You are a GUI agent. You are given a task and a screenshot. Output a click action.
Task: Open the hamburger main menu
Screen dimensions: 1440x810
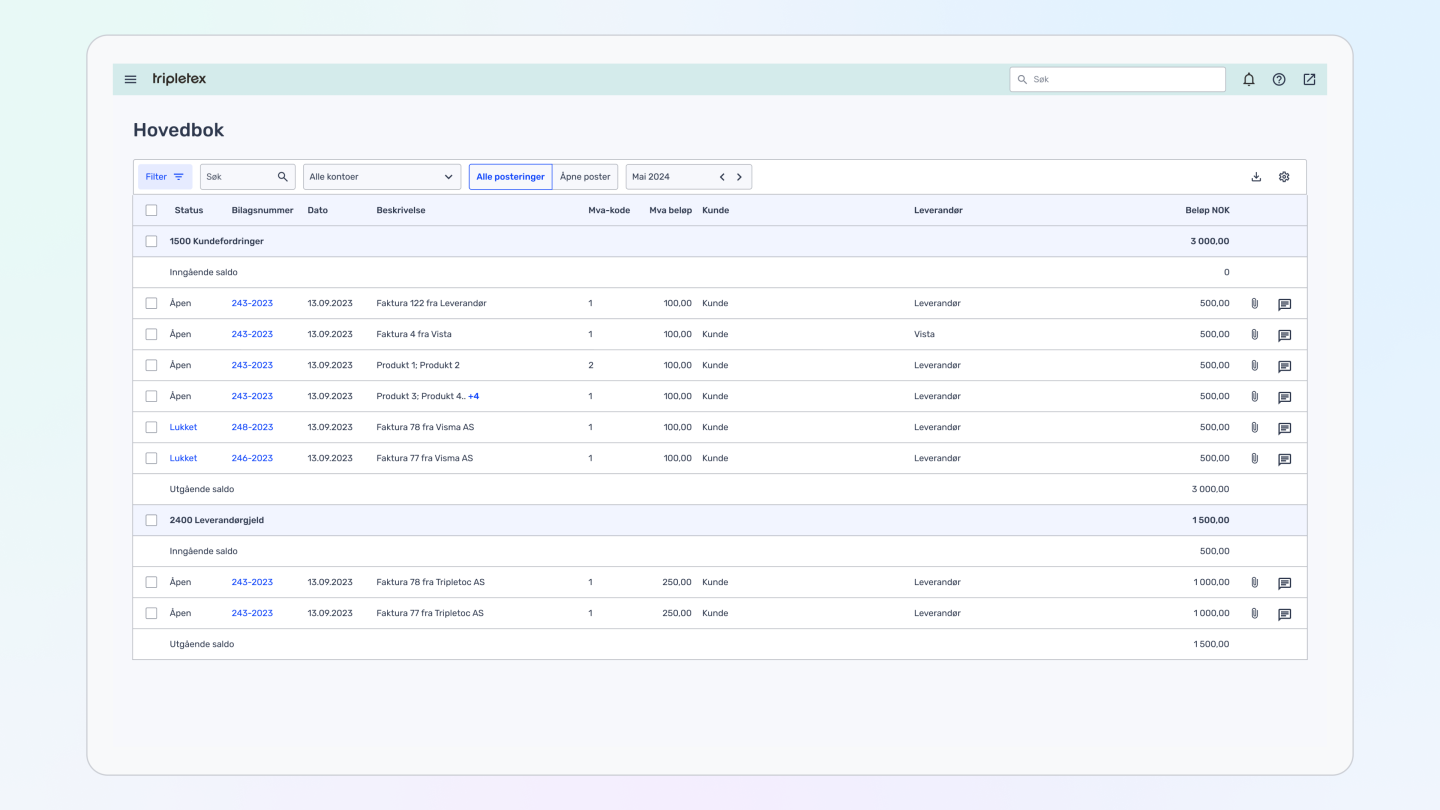130,79
